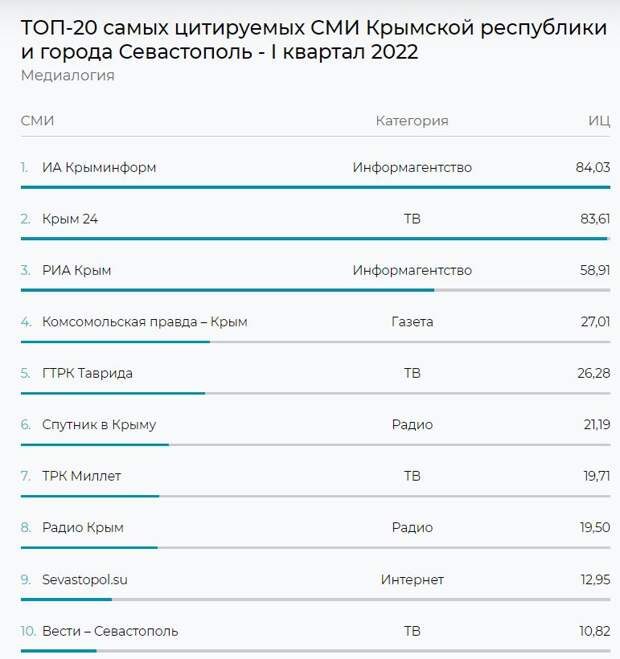Image resolution: width=620 pixels, height=659 pixels.
Task: Click the ИА Крыминформ index bar
Action: tap(300, 187)
